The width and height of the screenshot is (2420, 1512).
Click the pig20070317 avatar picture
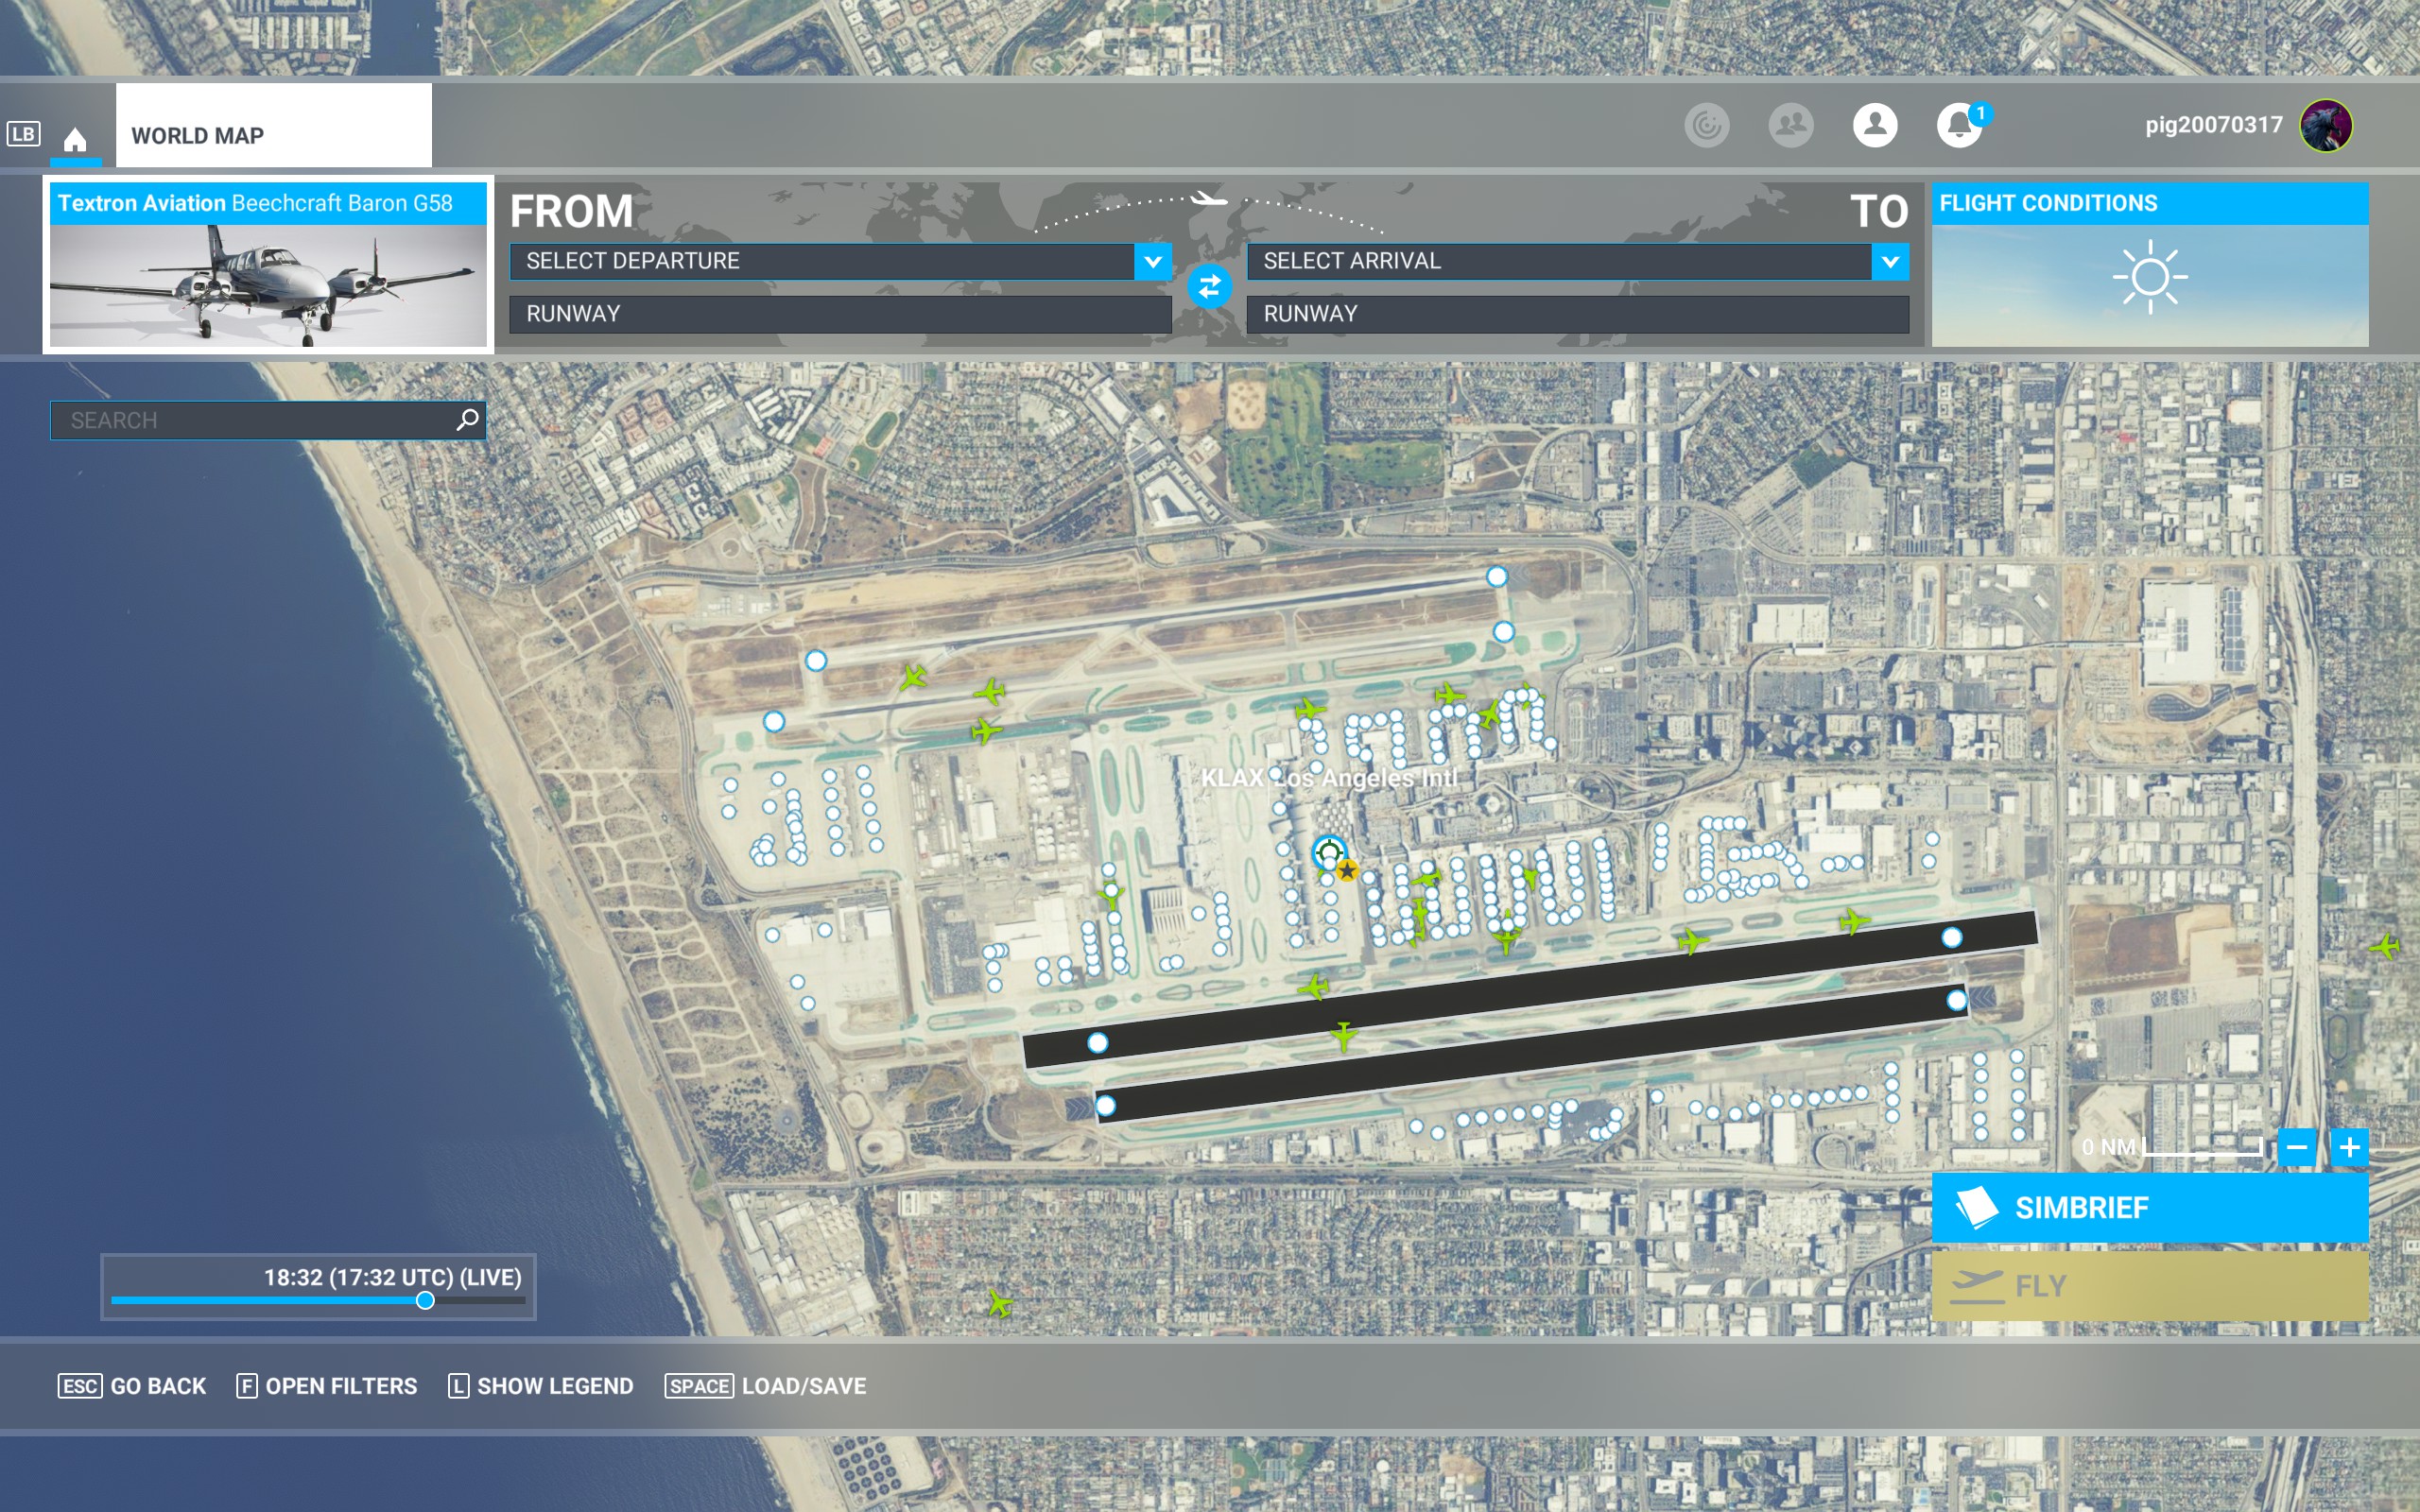[x=2326, y=126]
